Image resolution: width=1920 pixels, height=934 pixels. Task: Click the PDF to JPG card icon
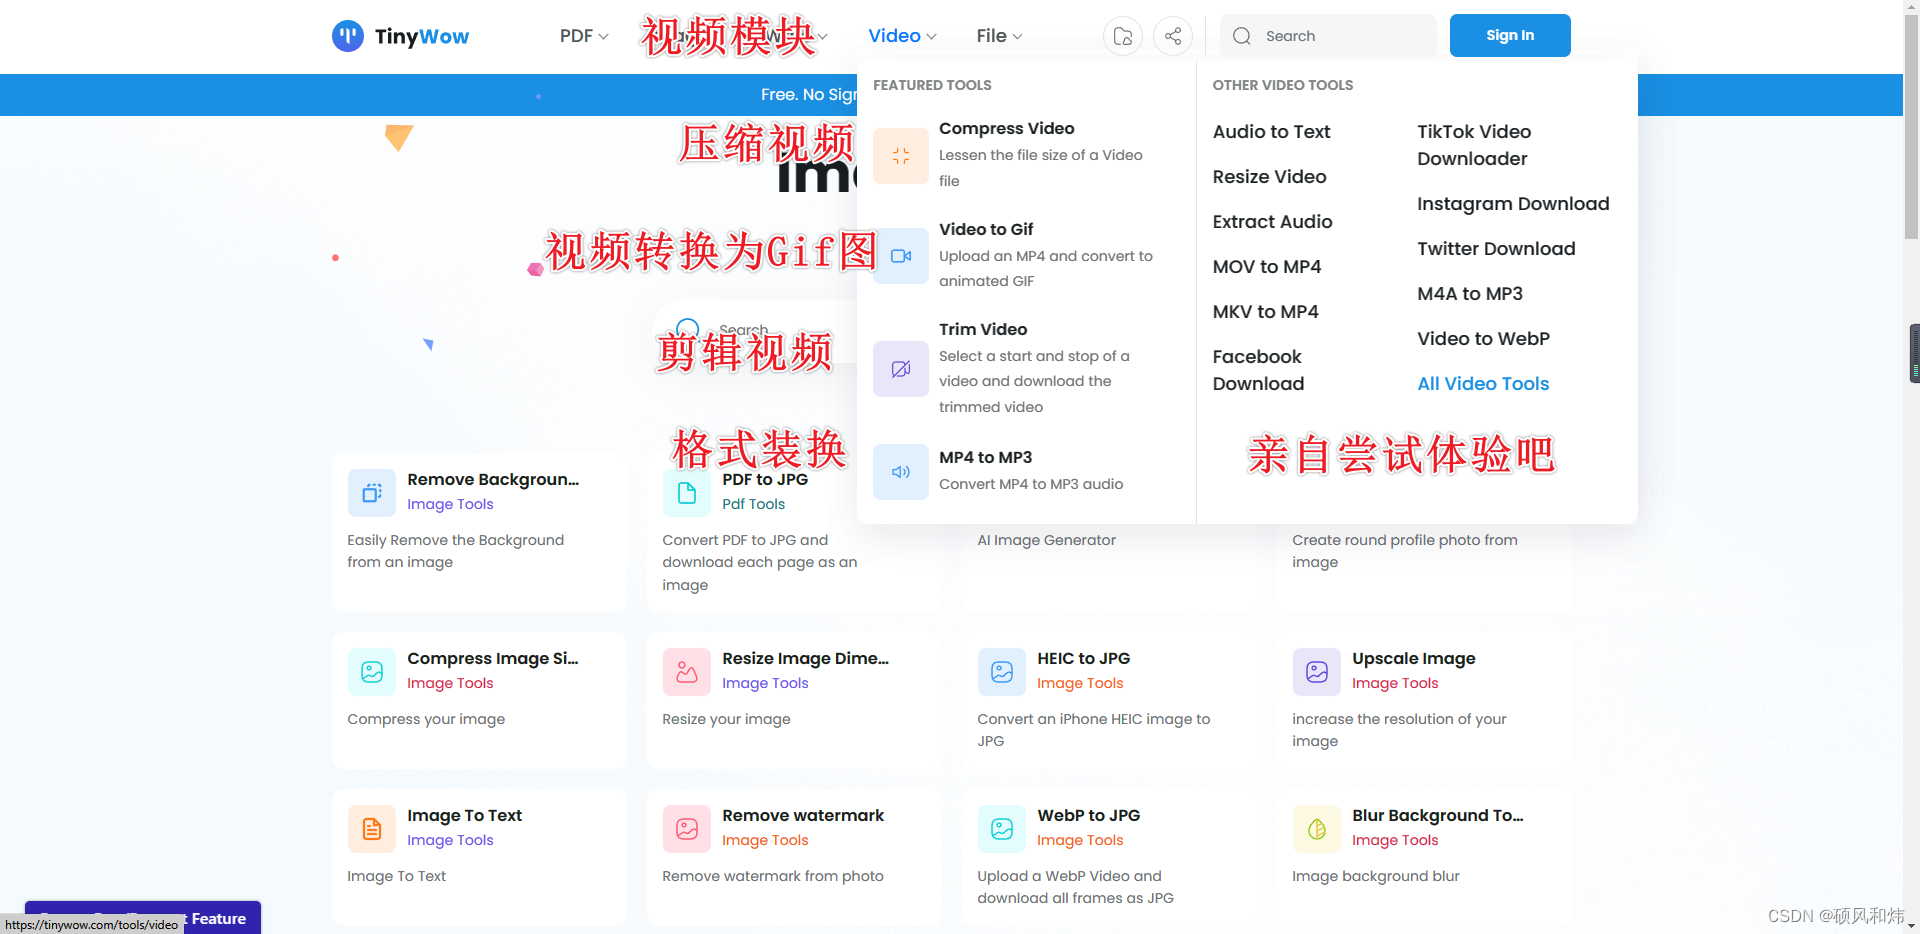point(687,493)
